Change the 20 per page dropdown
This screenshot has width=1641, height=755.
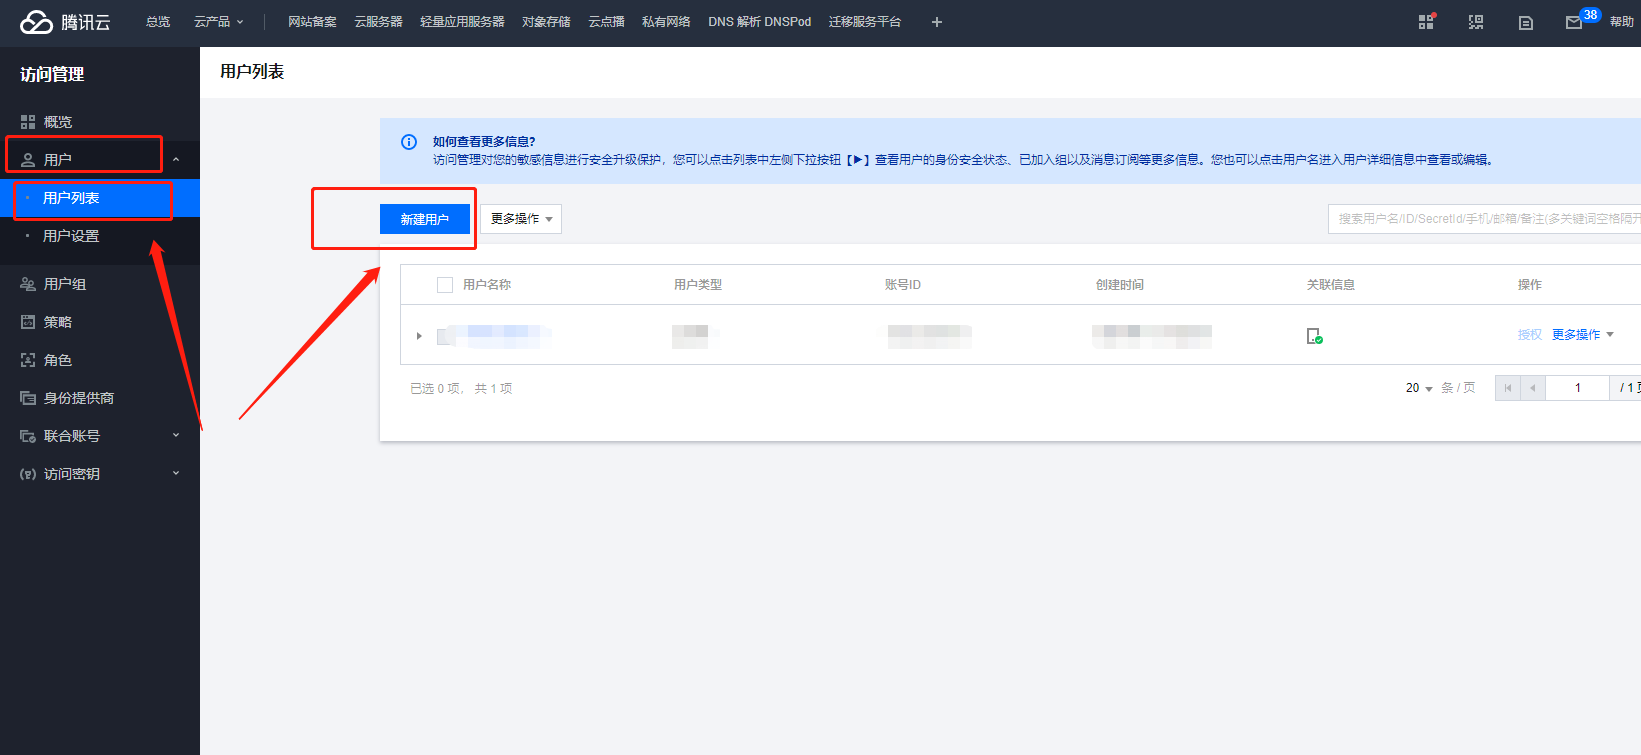[x=1419, y=388]
